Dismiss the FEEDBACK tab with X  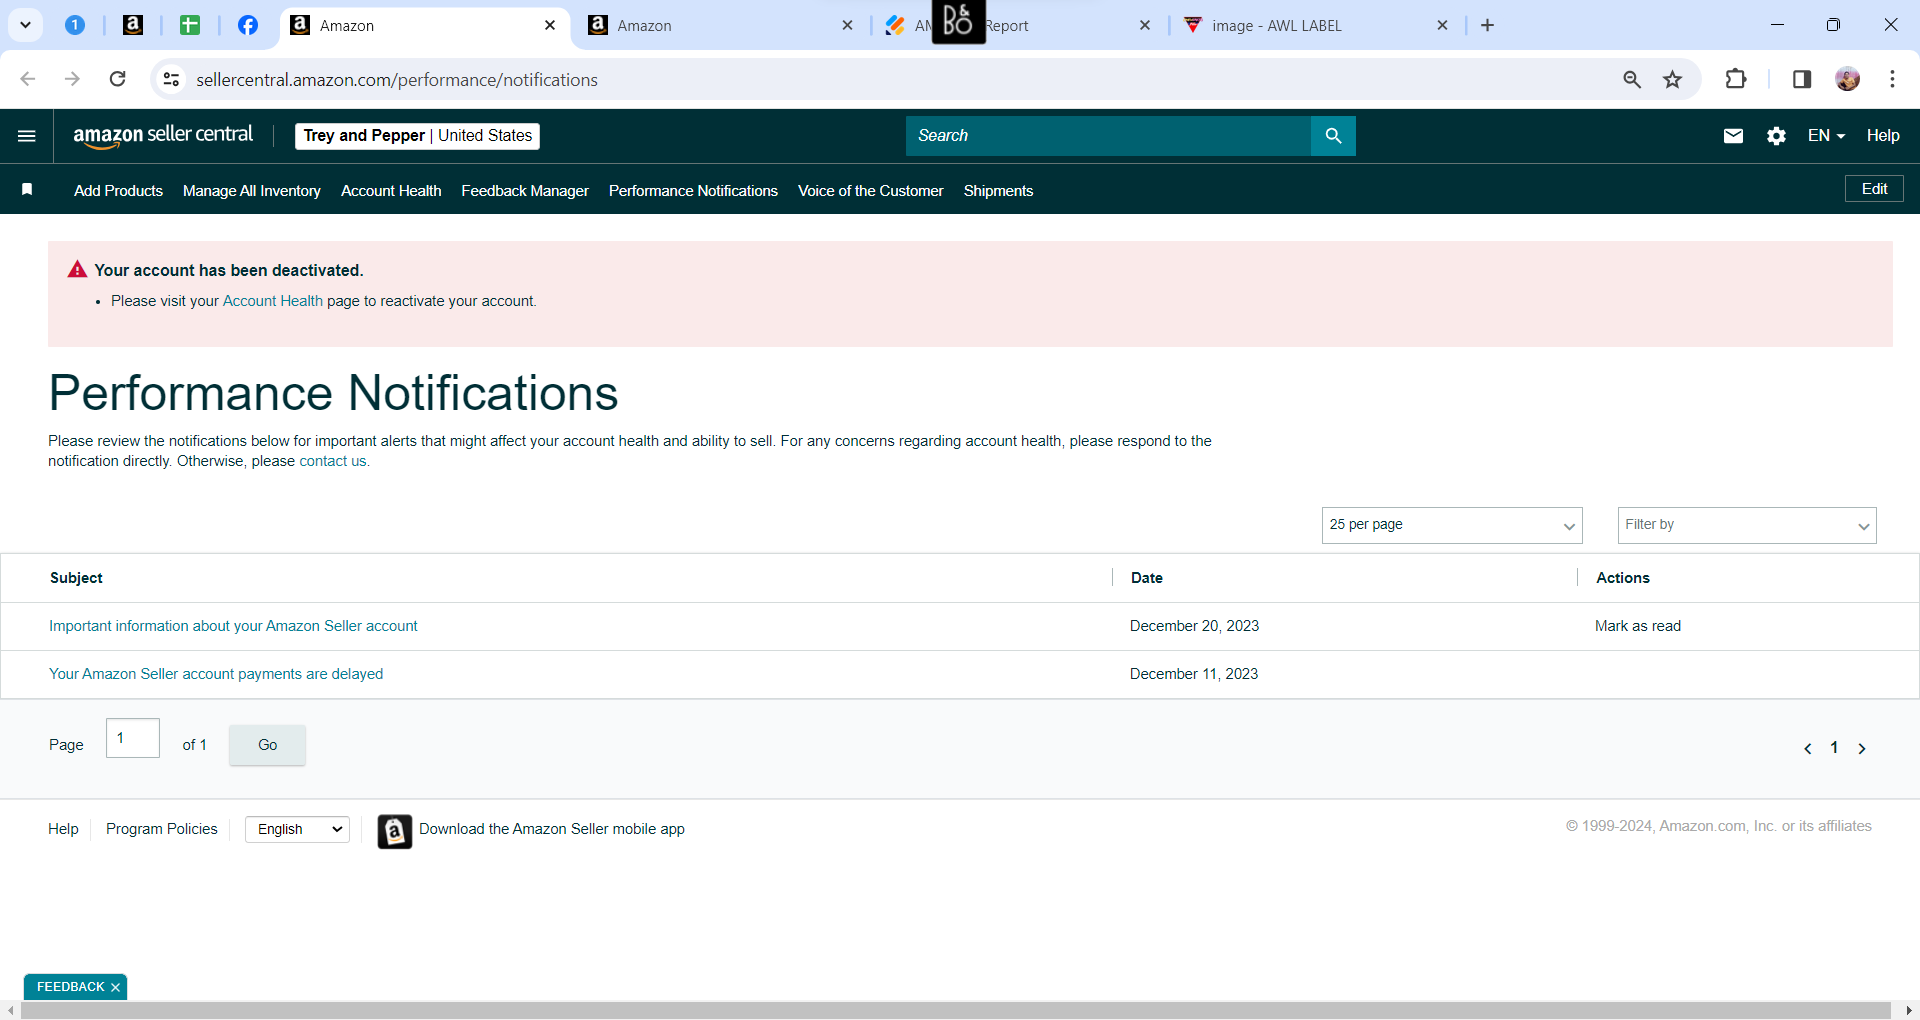[115, 987]
